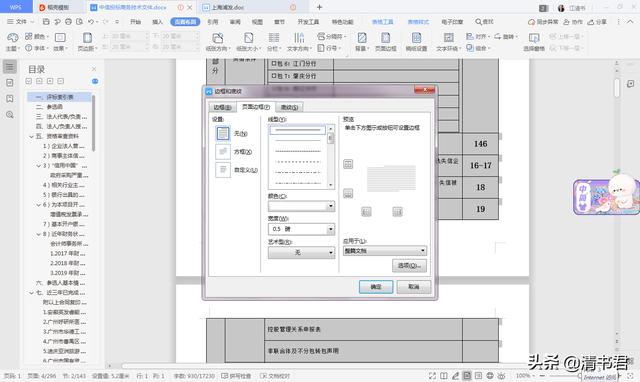Screen dimensions: 640x382
Task: Open the new tab plus button
Action: [x=320, y=7]
